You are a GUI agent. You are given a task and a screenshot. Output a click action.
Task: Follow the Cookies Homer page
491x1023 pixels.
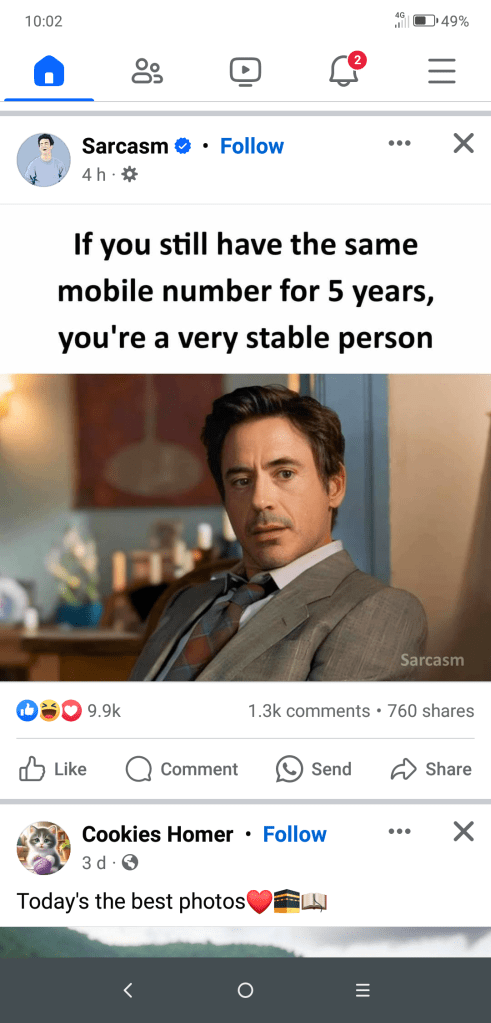coord(295,834)
